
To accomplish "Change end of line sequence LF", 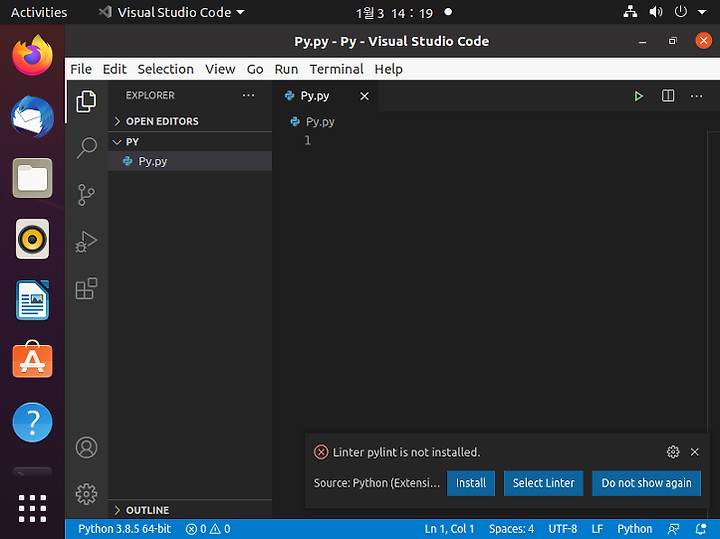I will 597,529.
